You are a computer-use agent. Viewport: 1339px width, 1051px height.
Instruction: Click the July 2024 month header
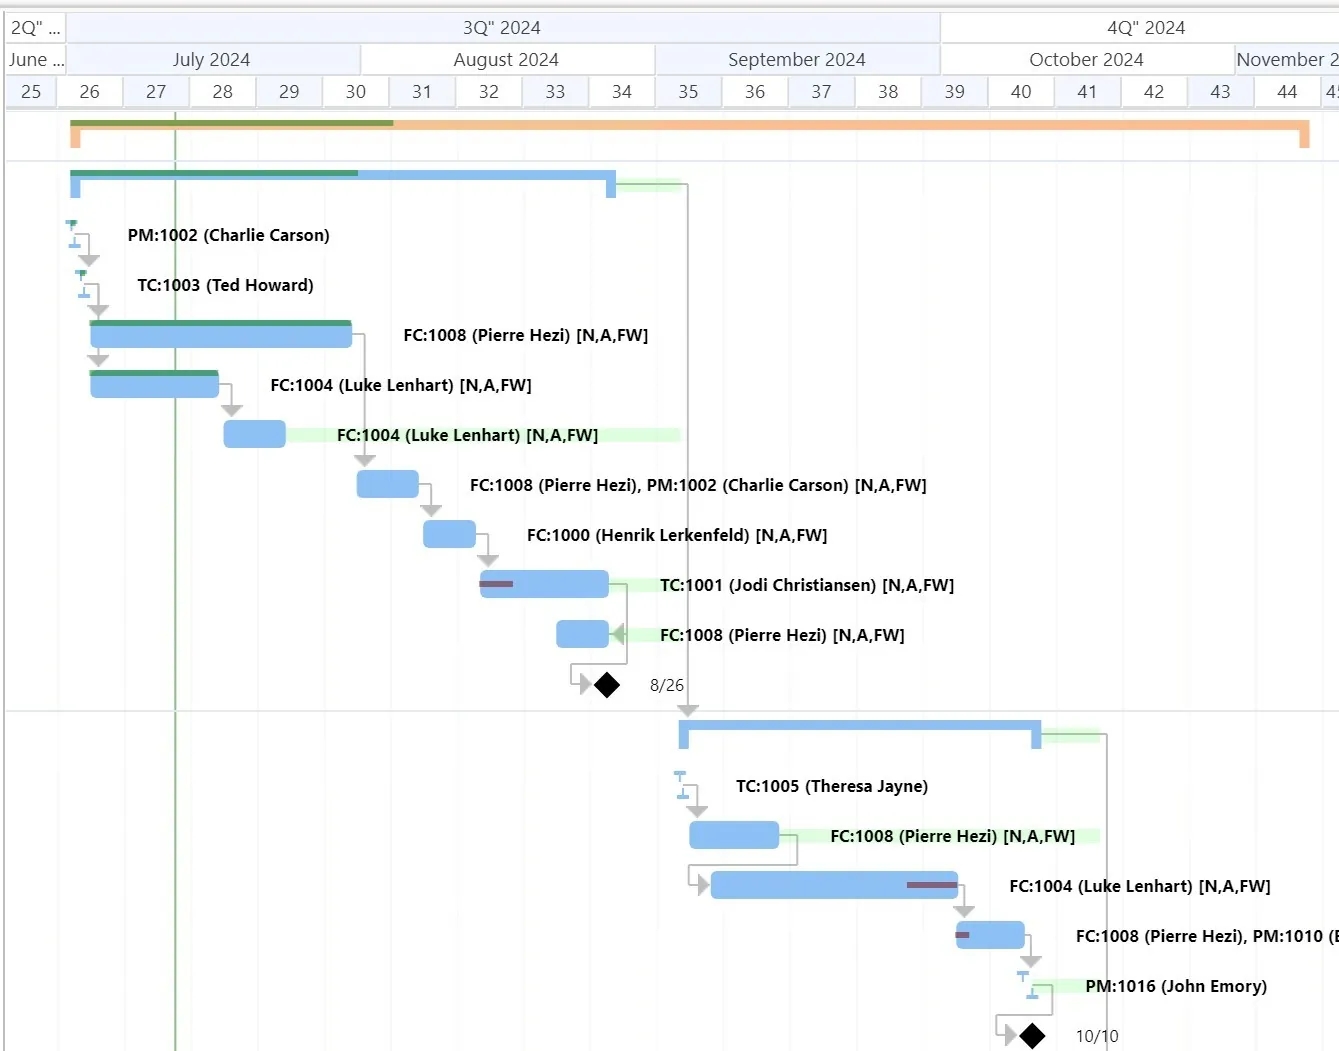coord(213,59)
